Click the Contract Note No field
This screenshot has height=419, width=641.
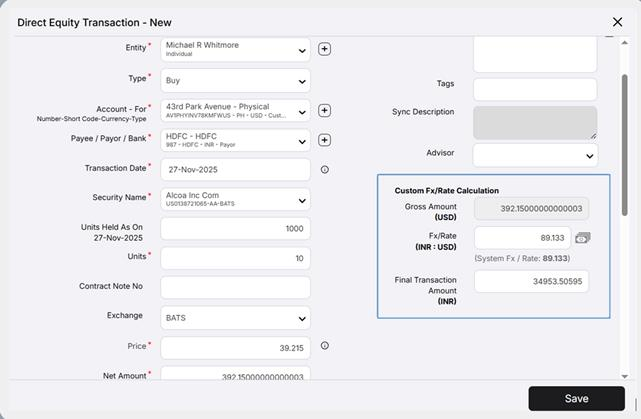235,287
